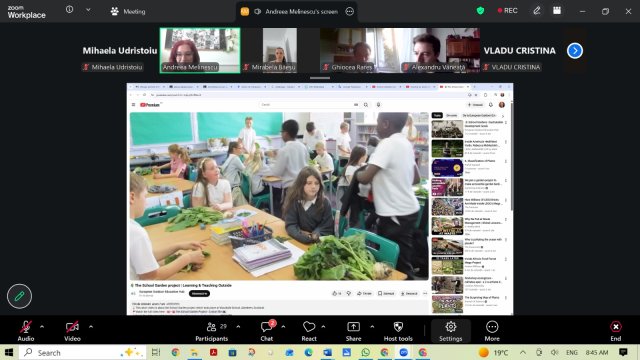Select Alexandru Vanesta's video tile
The width and height of the screenshot is (640, 360).
click(x=440, y=50)
